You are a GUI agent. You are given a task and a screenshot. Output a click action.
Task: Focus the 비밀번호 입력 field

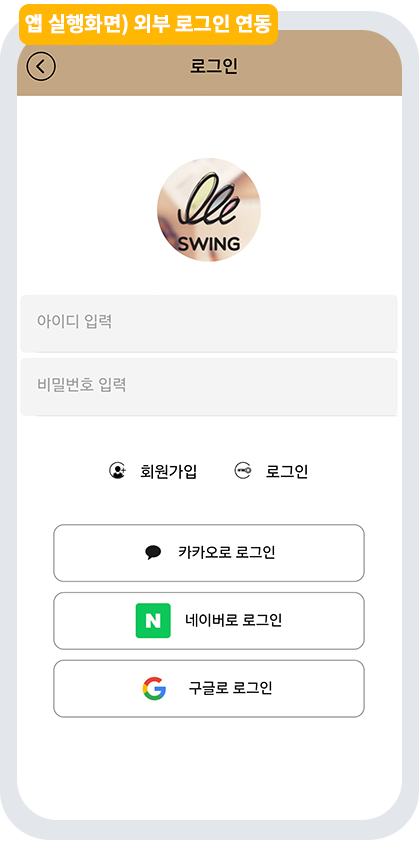(x=209, y=387)
